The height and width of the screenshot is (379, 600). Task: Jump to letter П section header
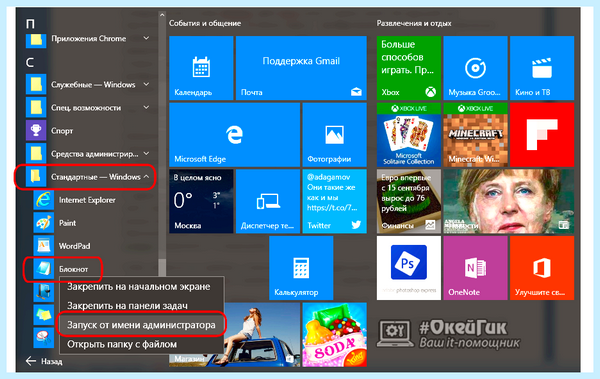(x=30, y=24)
